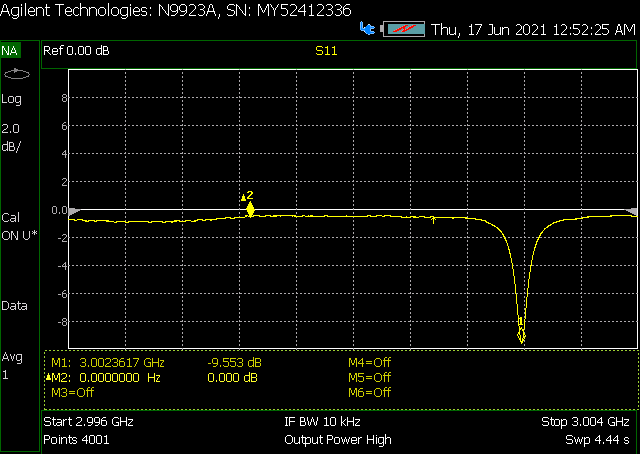Viewport: 640px width, 454px height.
Task: Click the IF BW 10 kHz setting
Action: [x=322, y=422]
